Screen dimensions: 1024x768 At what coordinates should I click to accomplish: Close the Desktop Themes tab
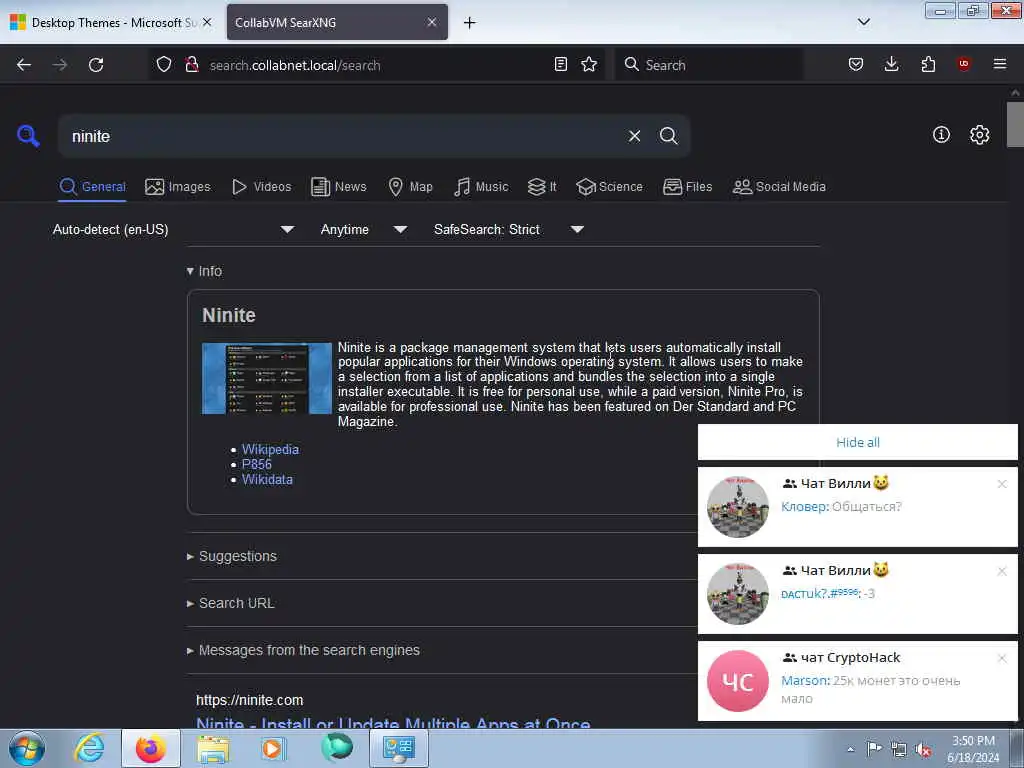pos(207,22)
